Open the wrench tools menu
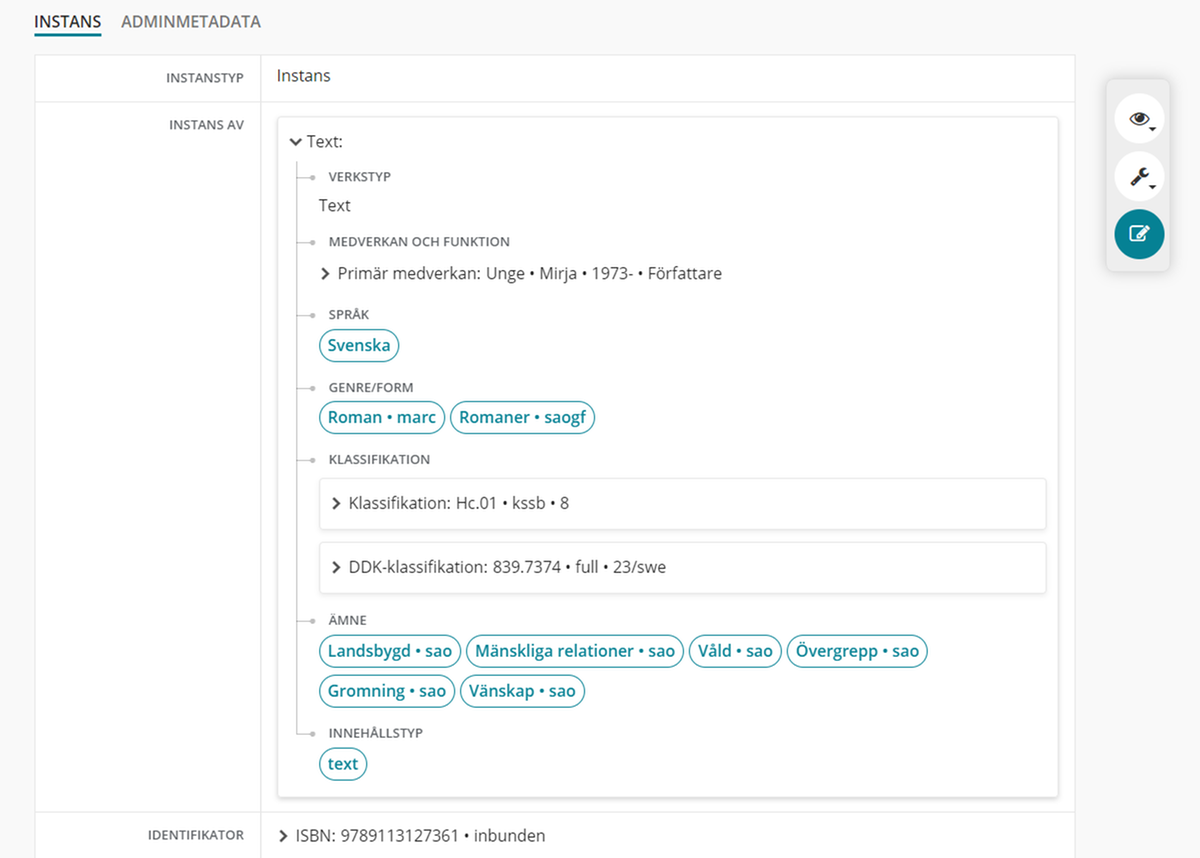Image resolution: width=1200 pixels, height=858 pixels. 1139,177
